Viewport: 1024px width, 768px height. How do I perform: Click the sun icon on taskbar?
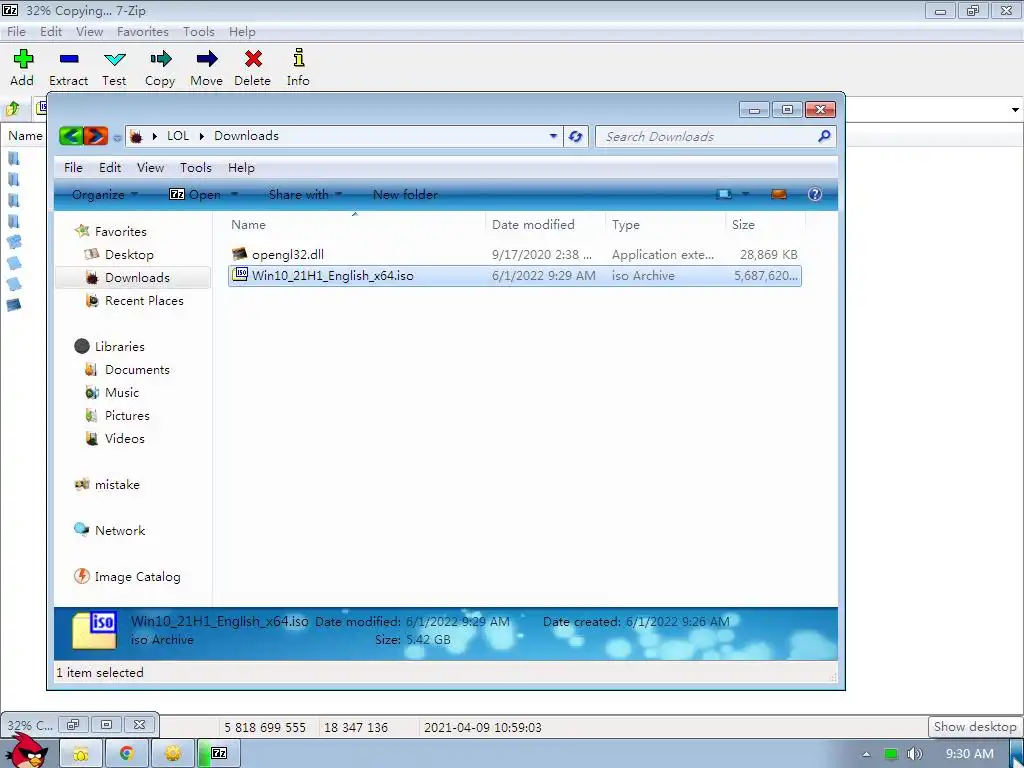[x=172, y=754]
